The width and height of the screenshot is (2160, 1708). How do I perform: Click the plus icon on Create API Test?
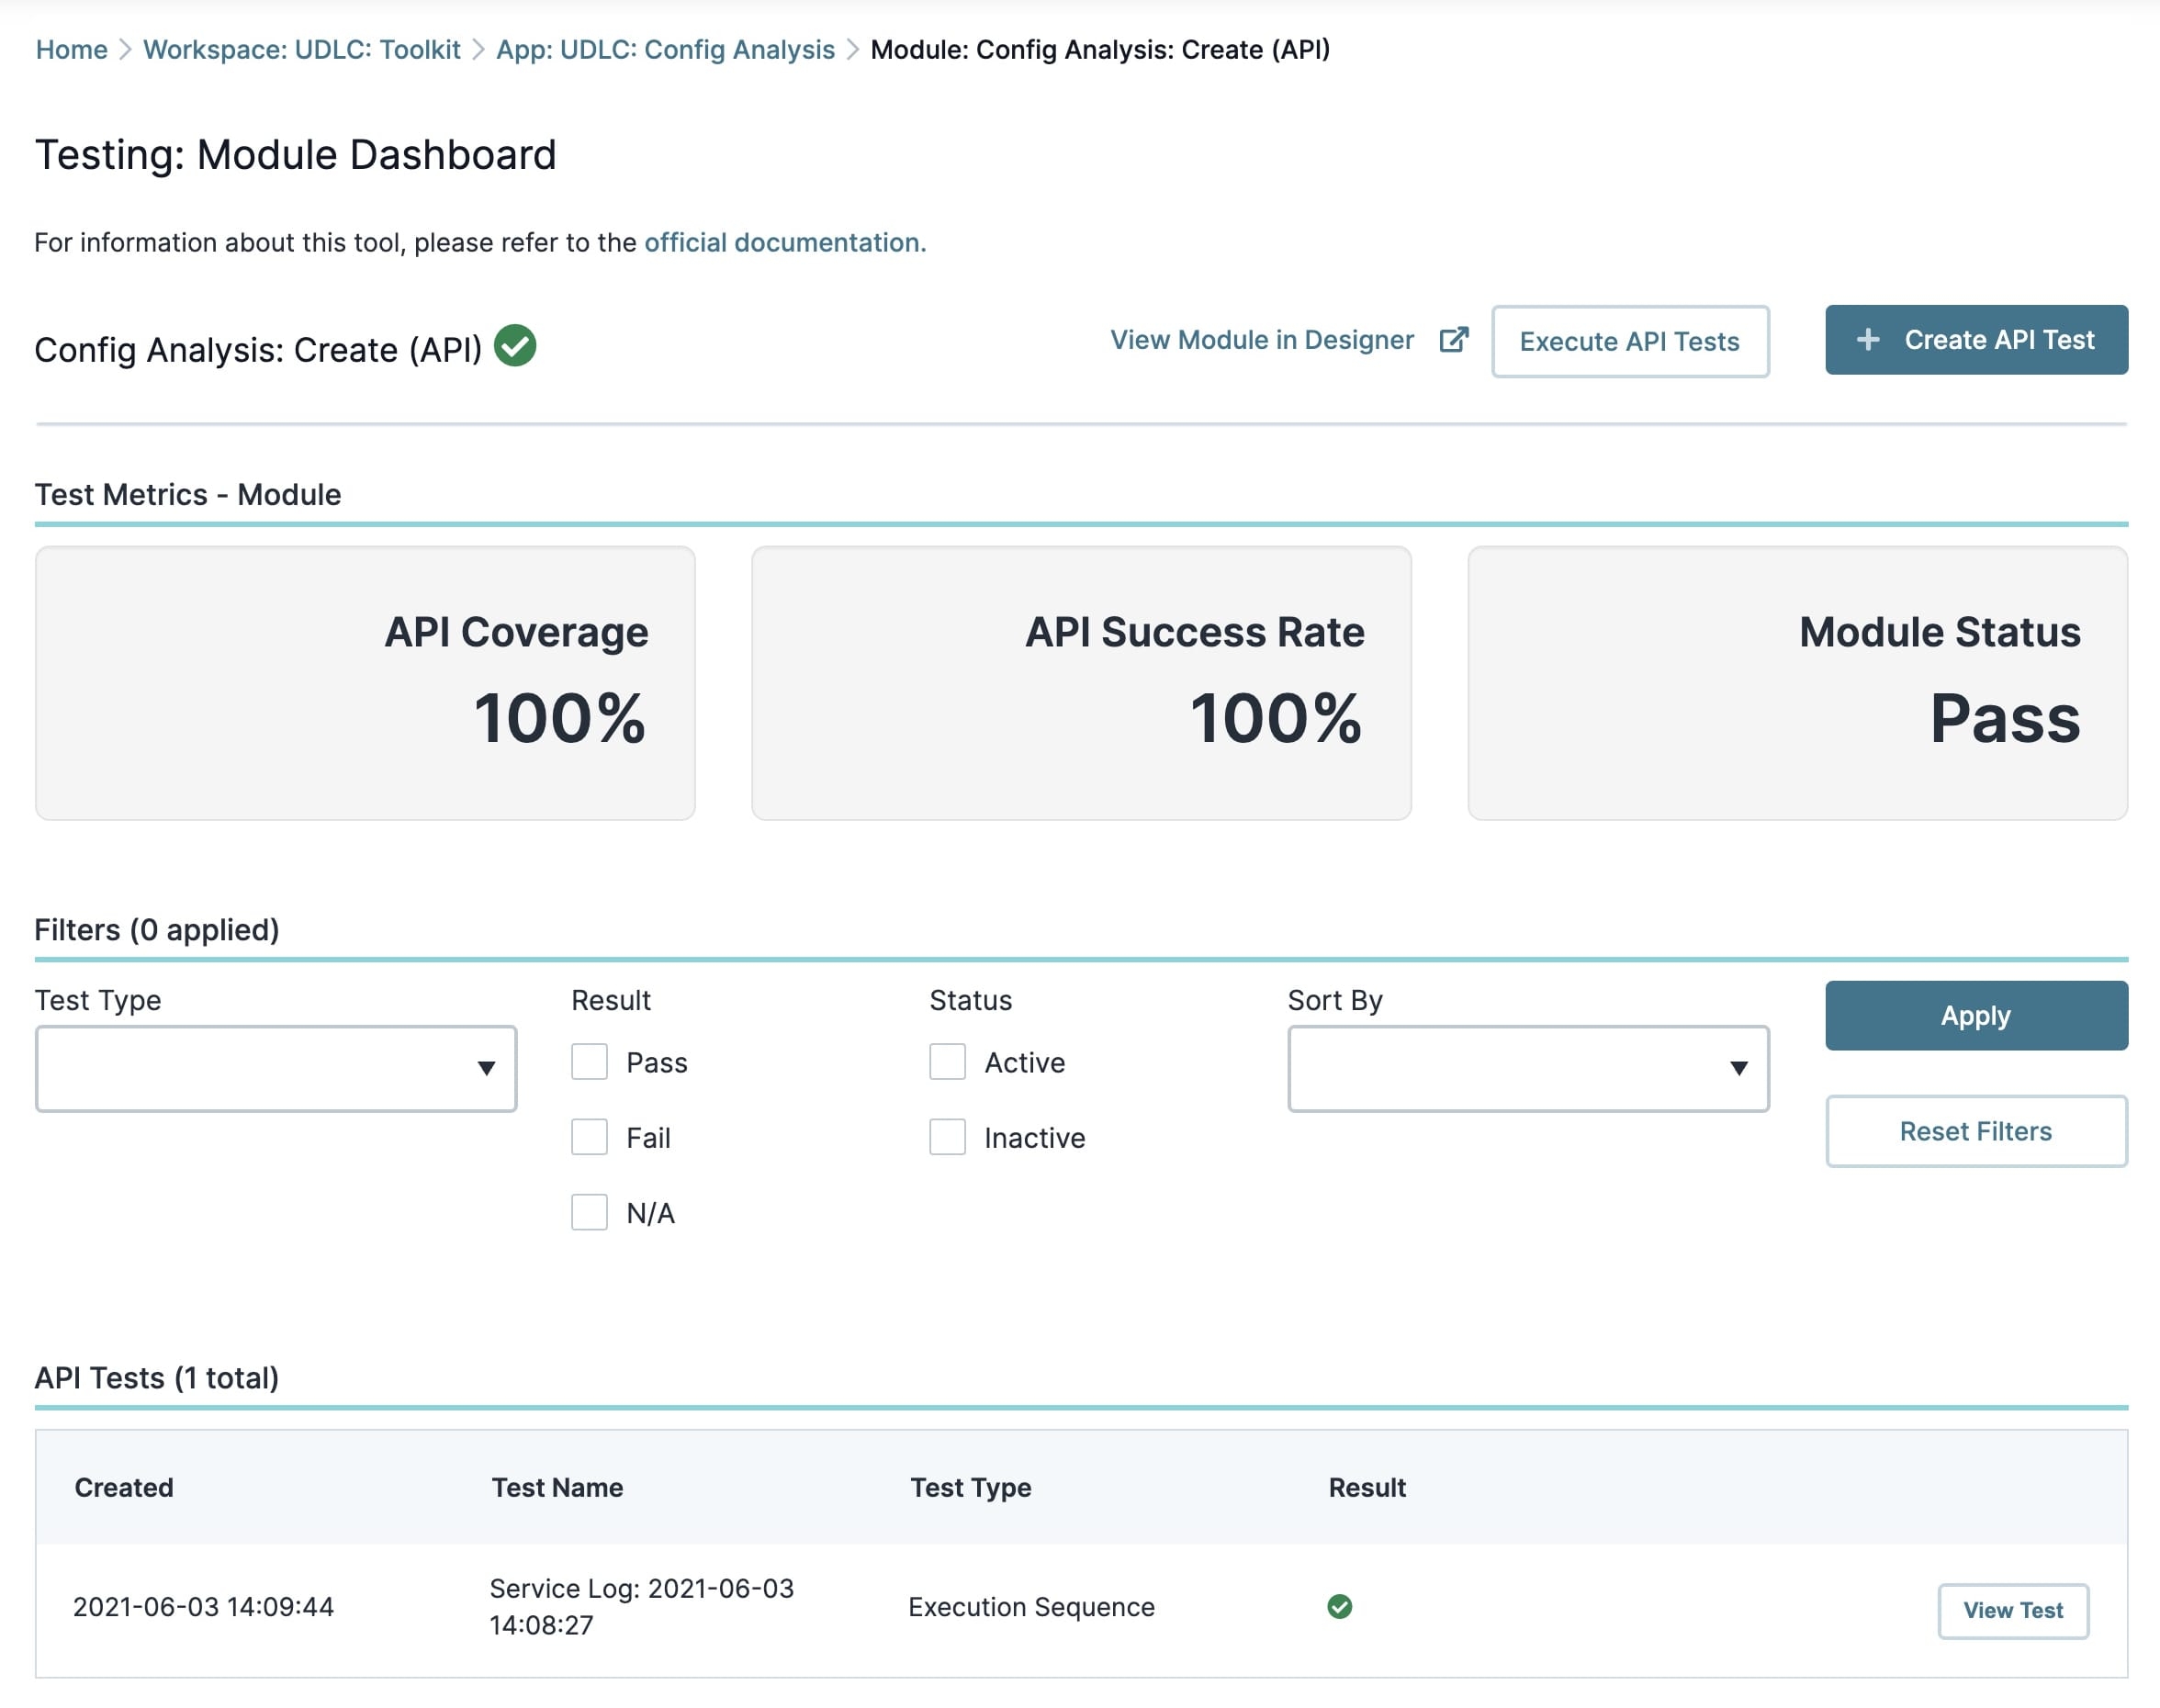coord(1867,340)
